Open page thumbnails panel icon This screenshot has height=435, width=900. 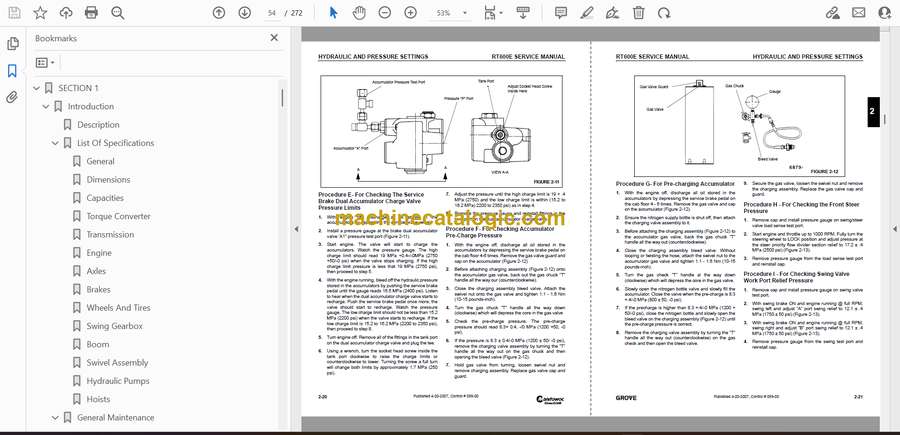pyautogui.click(x=12, y=44)
